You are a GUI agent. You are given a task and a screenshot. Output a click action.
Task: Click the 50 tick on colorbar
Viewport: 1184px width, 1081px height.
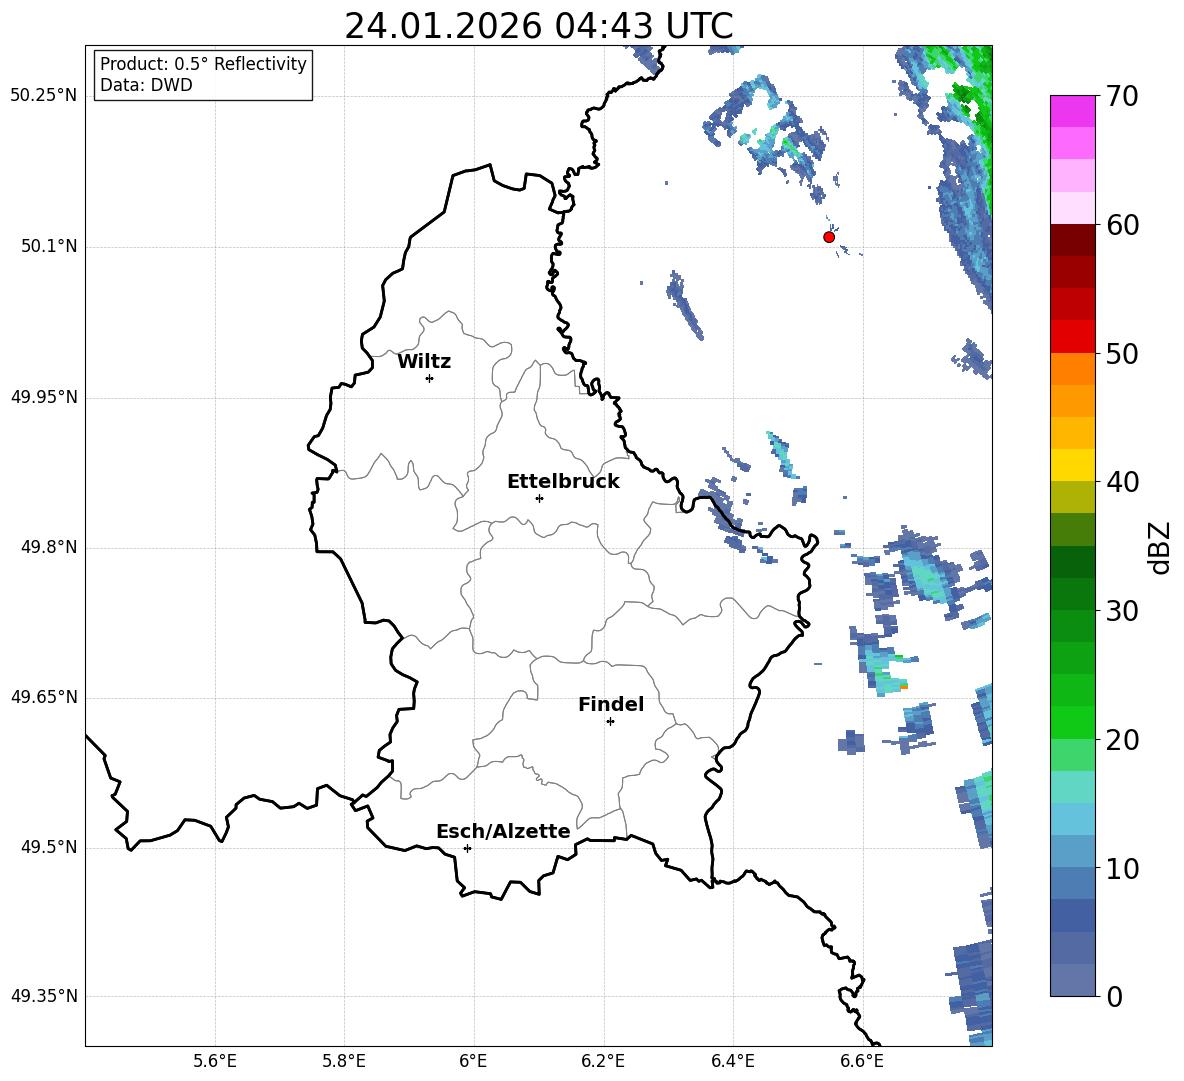pos(1122,353)
